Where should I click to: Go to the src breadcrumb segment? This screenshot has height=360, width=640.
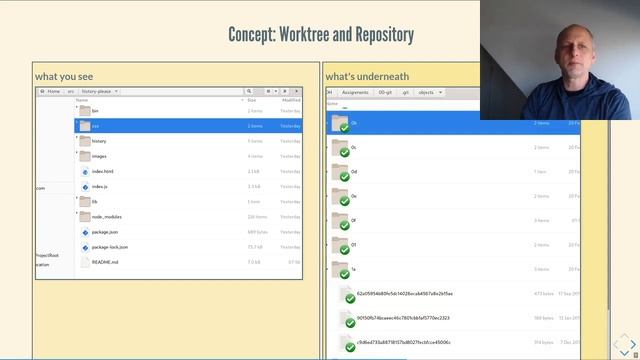71,91
